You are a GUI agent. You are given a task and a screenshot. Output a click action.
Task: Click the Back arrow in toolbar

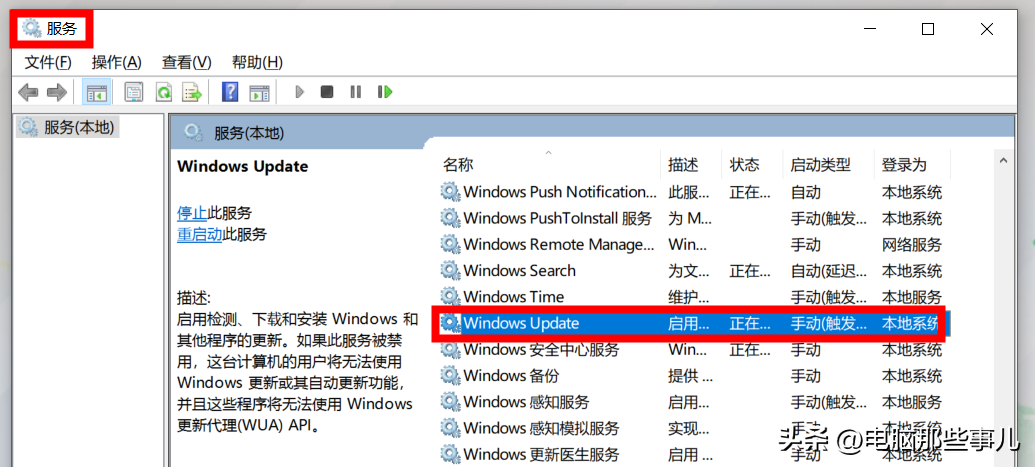click(28, 92)
